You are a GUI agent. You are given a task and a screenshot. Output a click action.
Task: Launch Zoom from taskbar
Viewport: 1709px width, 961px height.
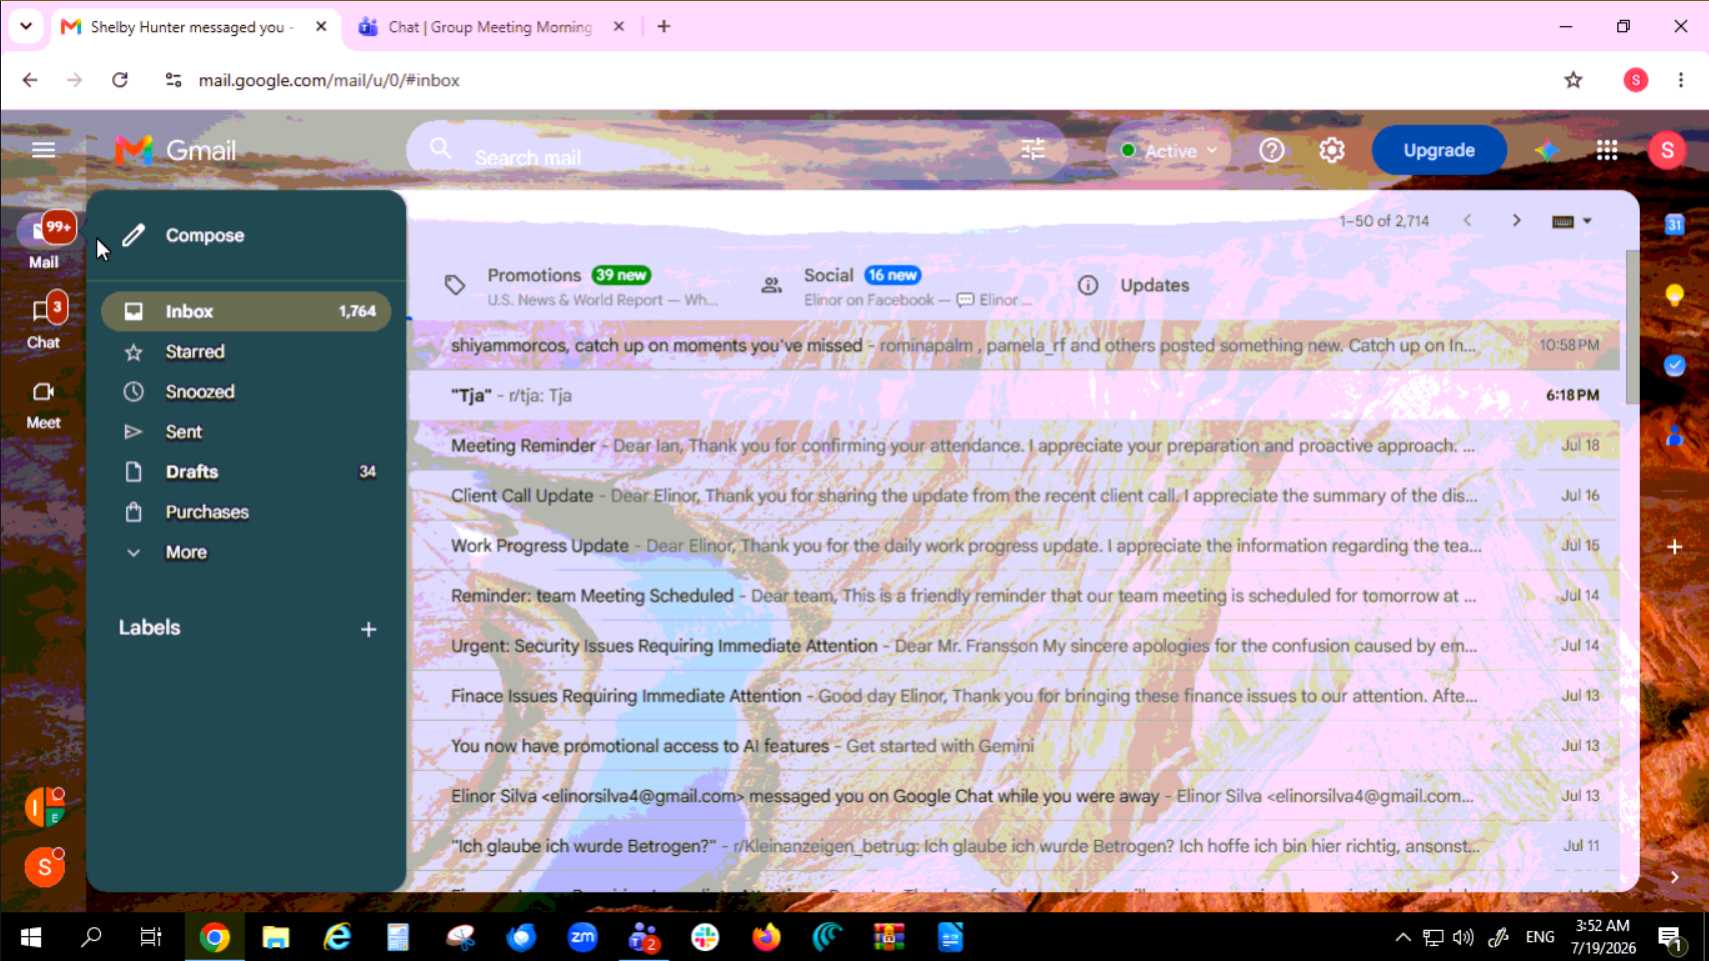582,937
